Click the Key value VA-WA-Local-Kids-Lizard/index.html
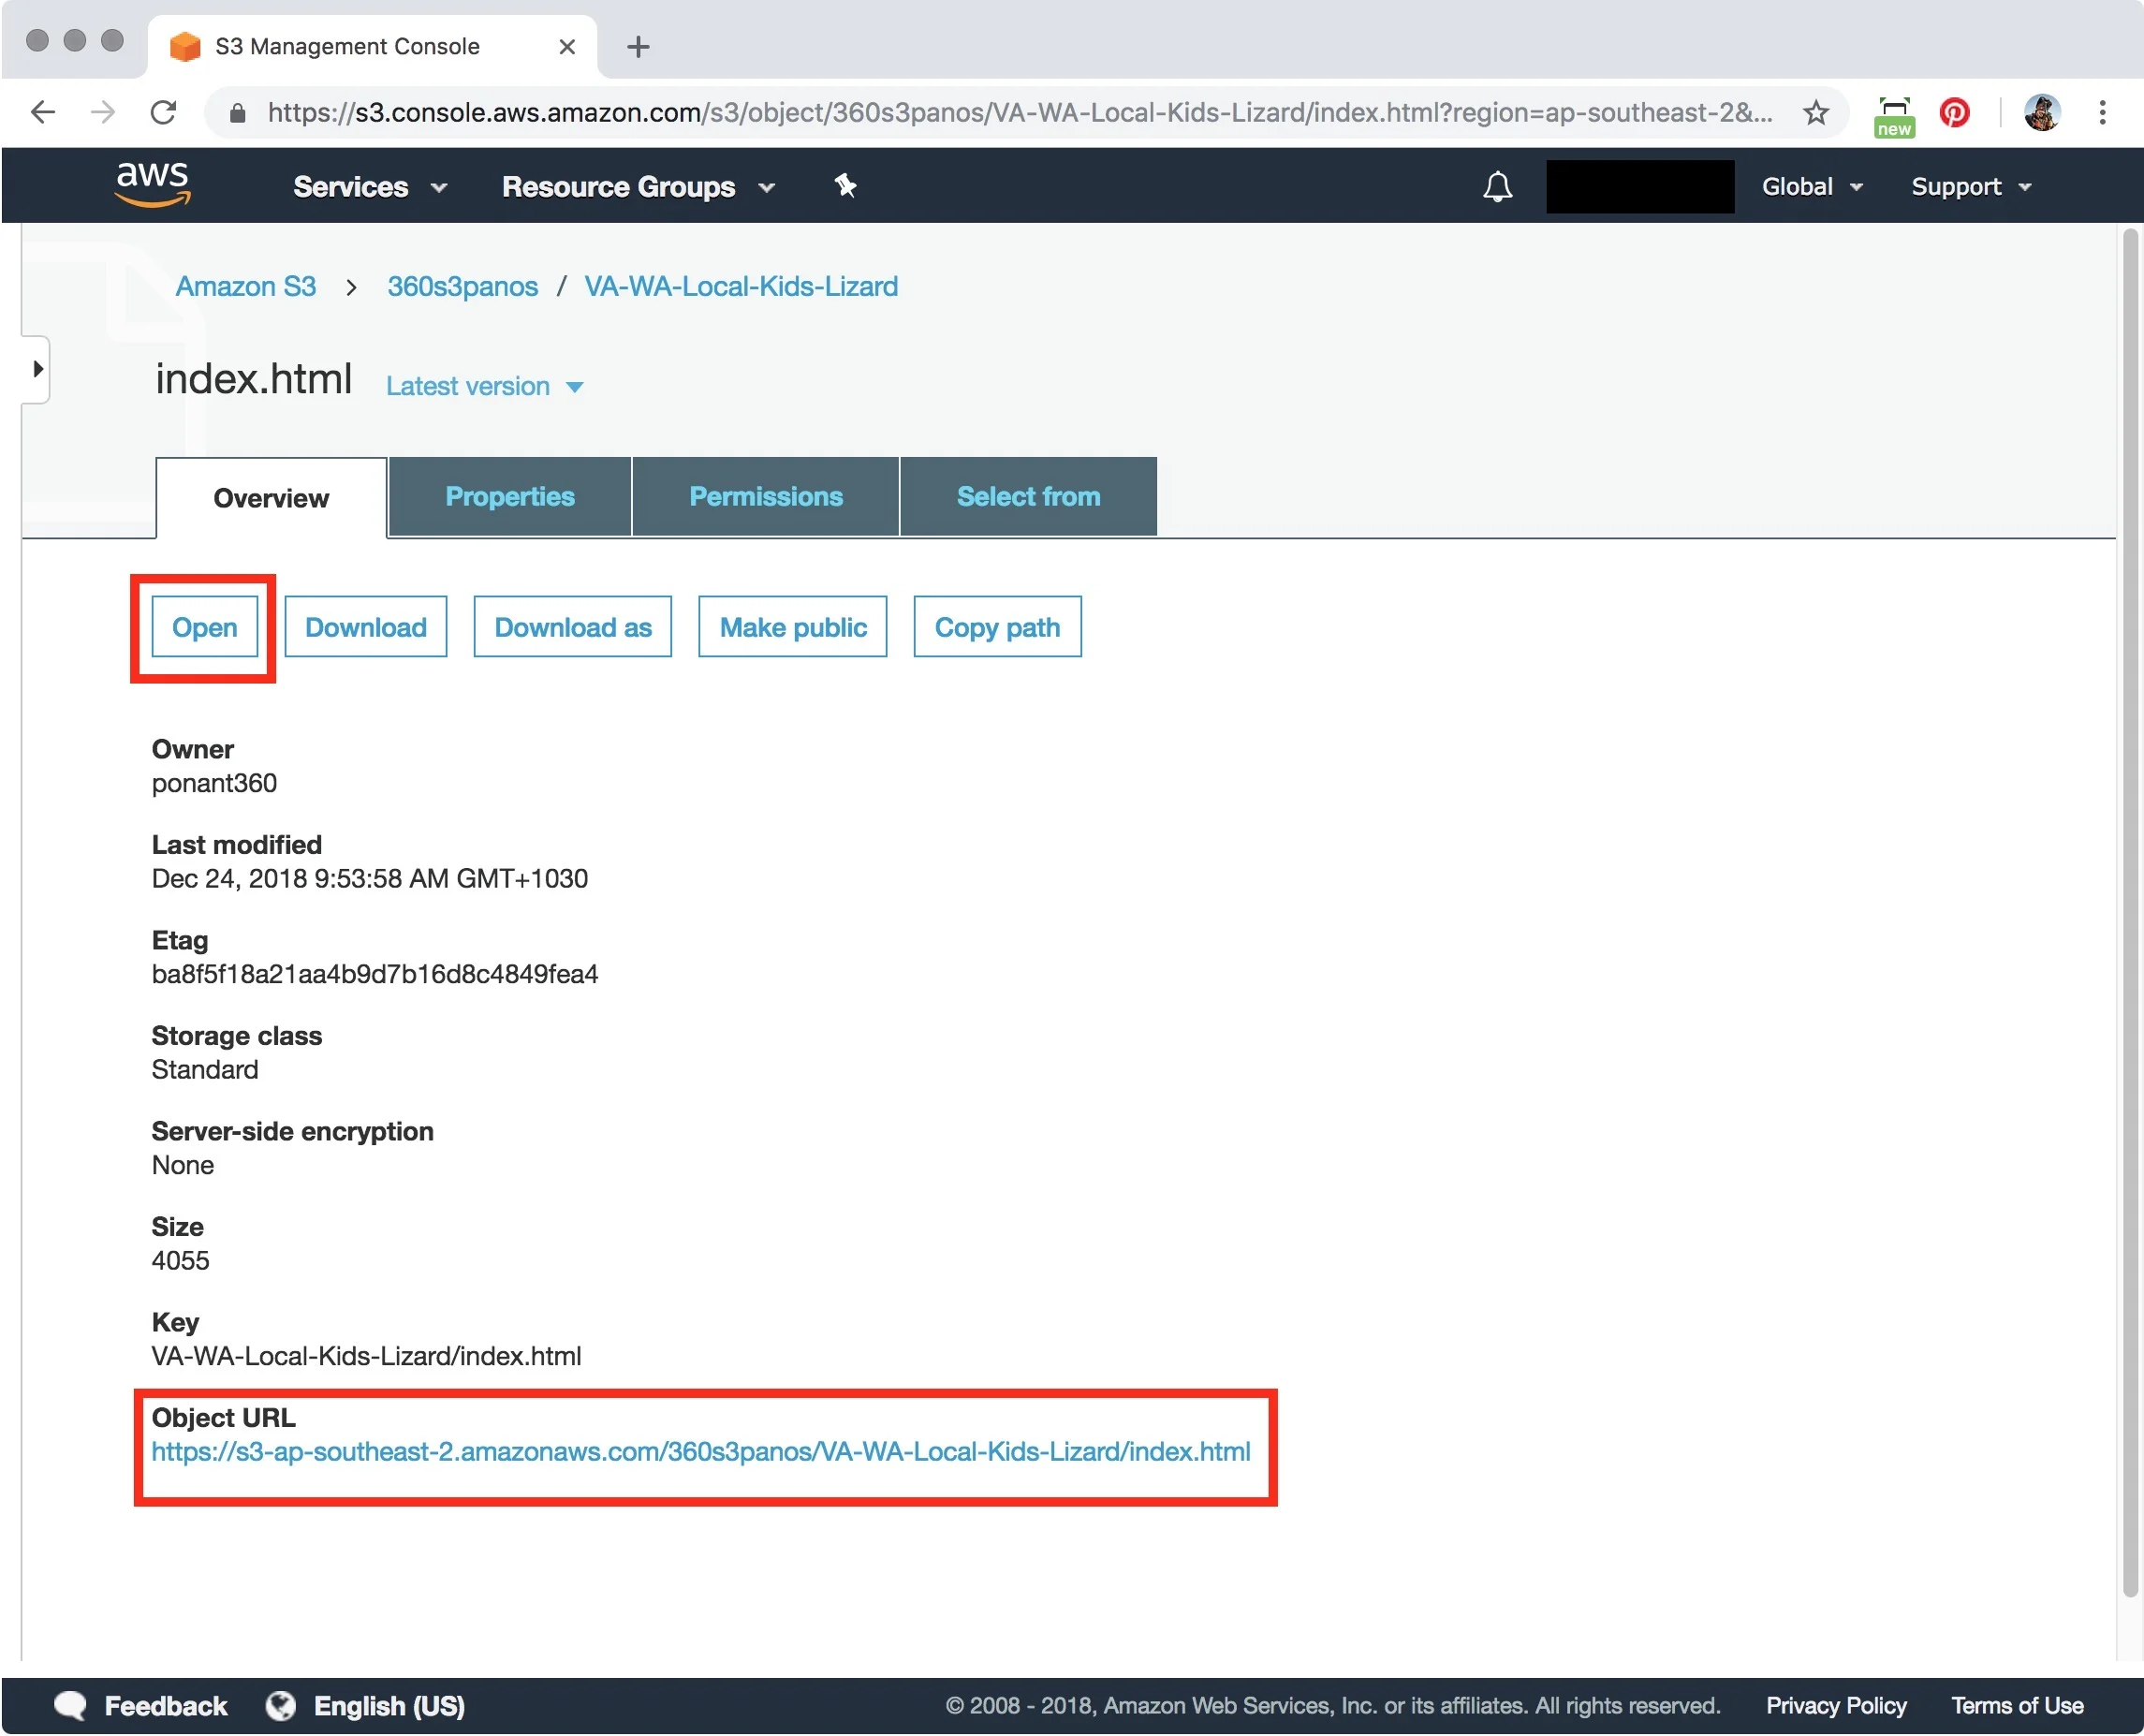Image resolution: width=2144 pixels, height=1736 pixels. click(x=366, y=1357)
